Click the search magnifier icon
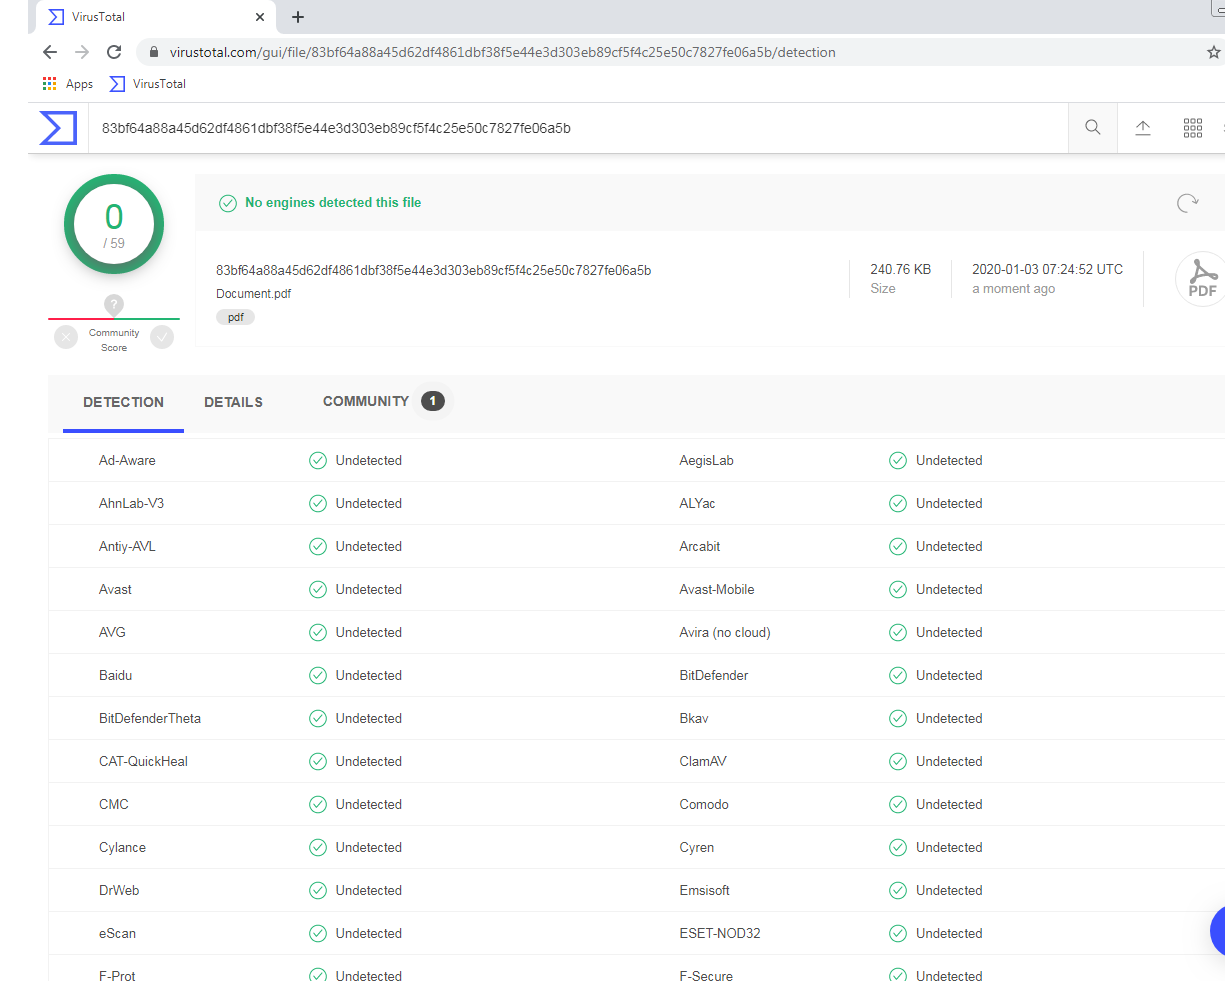The height and width of the screenshot is (981, 1225). [1093, 127]
